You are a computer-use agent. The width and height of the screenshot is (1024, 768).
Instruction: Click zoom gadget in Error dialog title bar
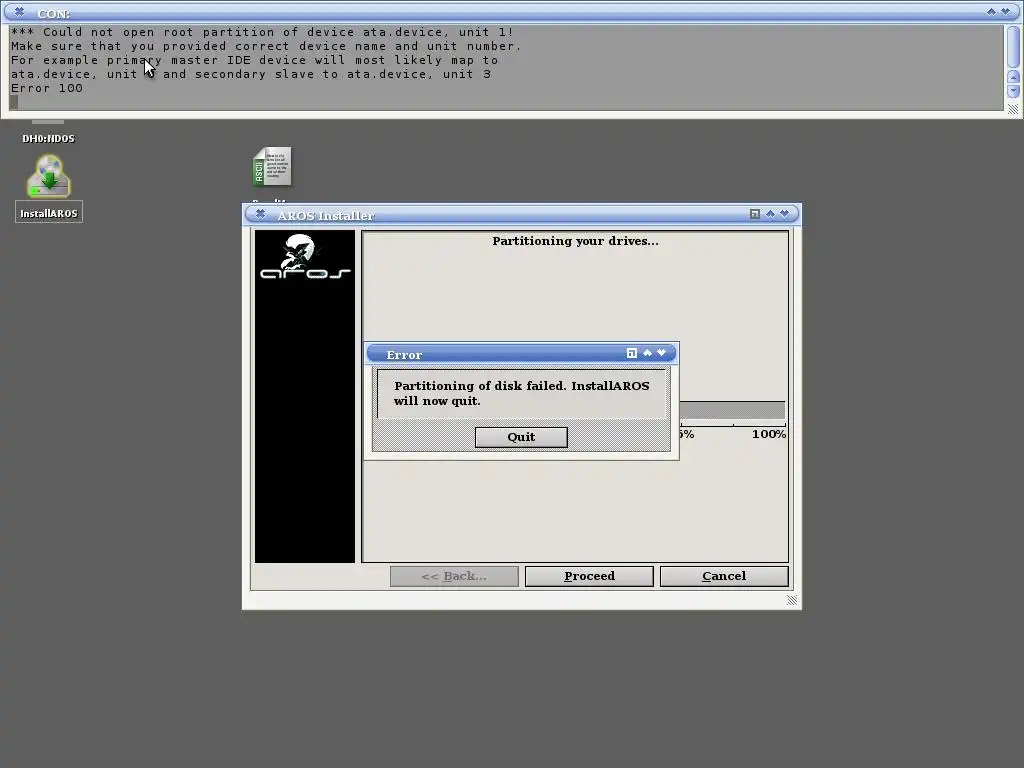(632, 353)
